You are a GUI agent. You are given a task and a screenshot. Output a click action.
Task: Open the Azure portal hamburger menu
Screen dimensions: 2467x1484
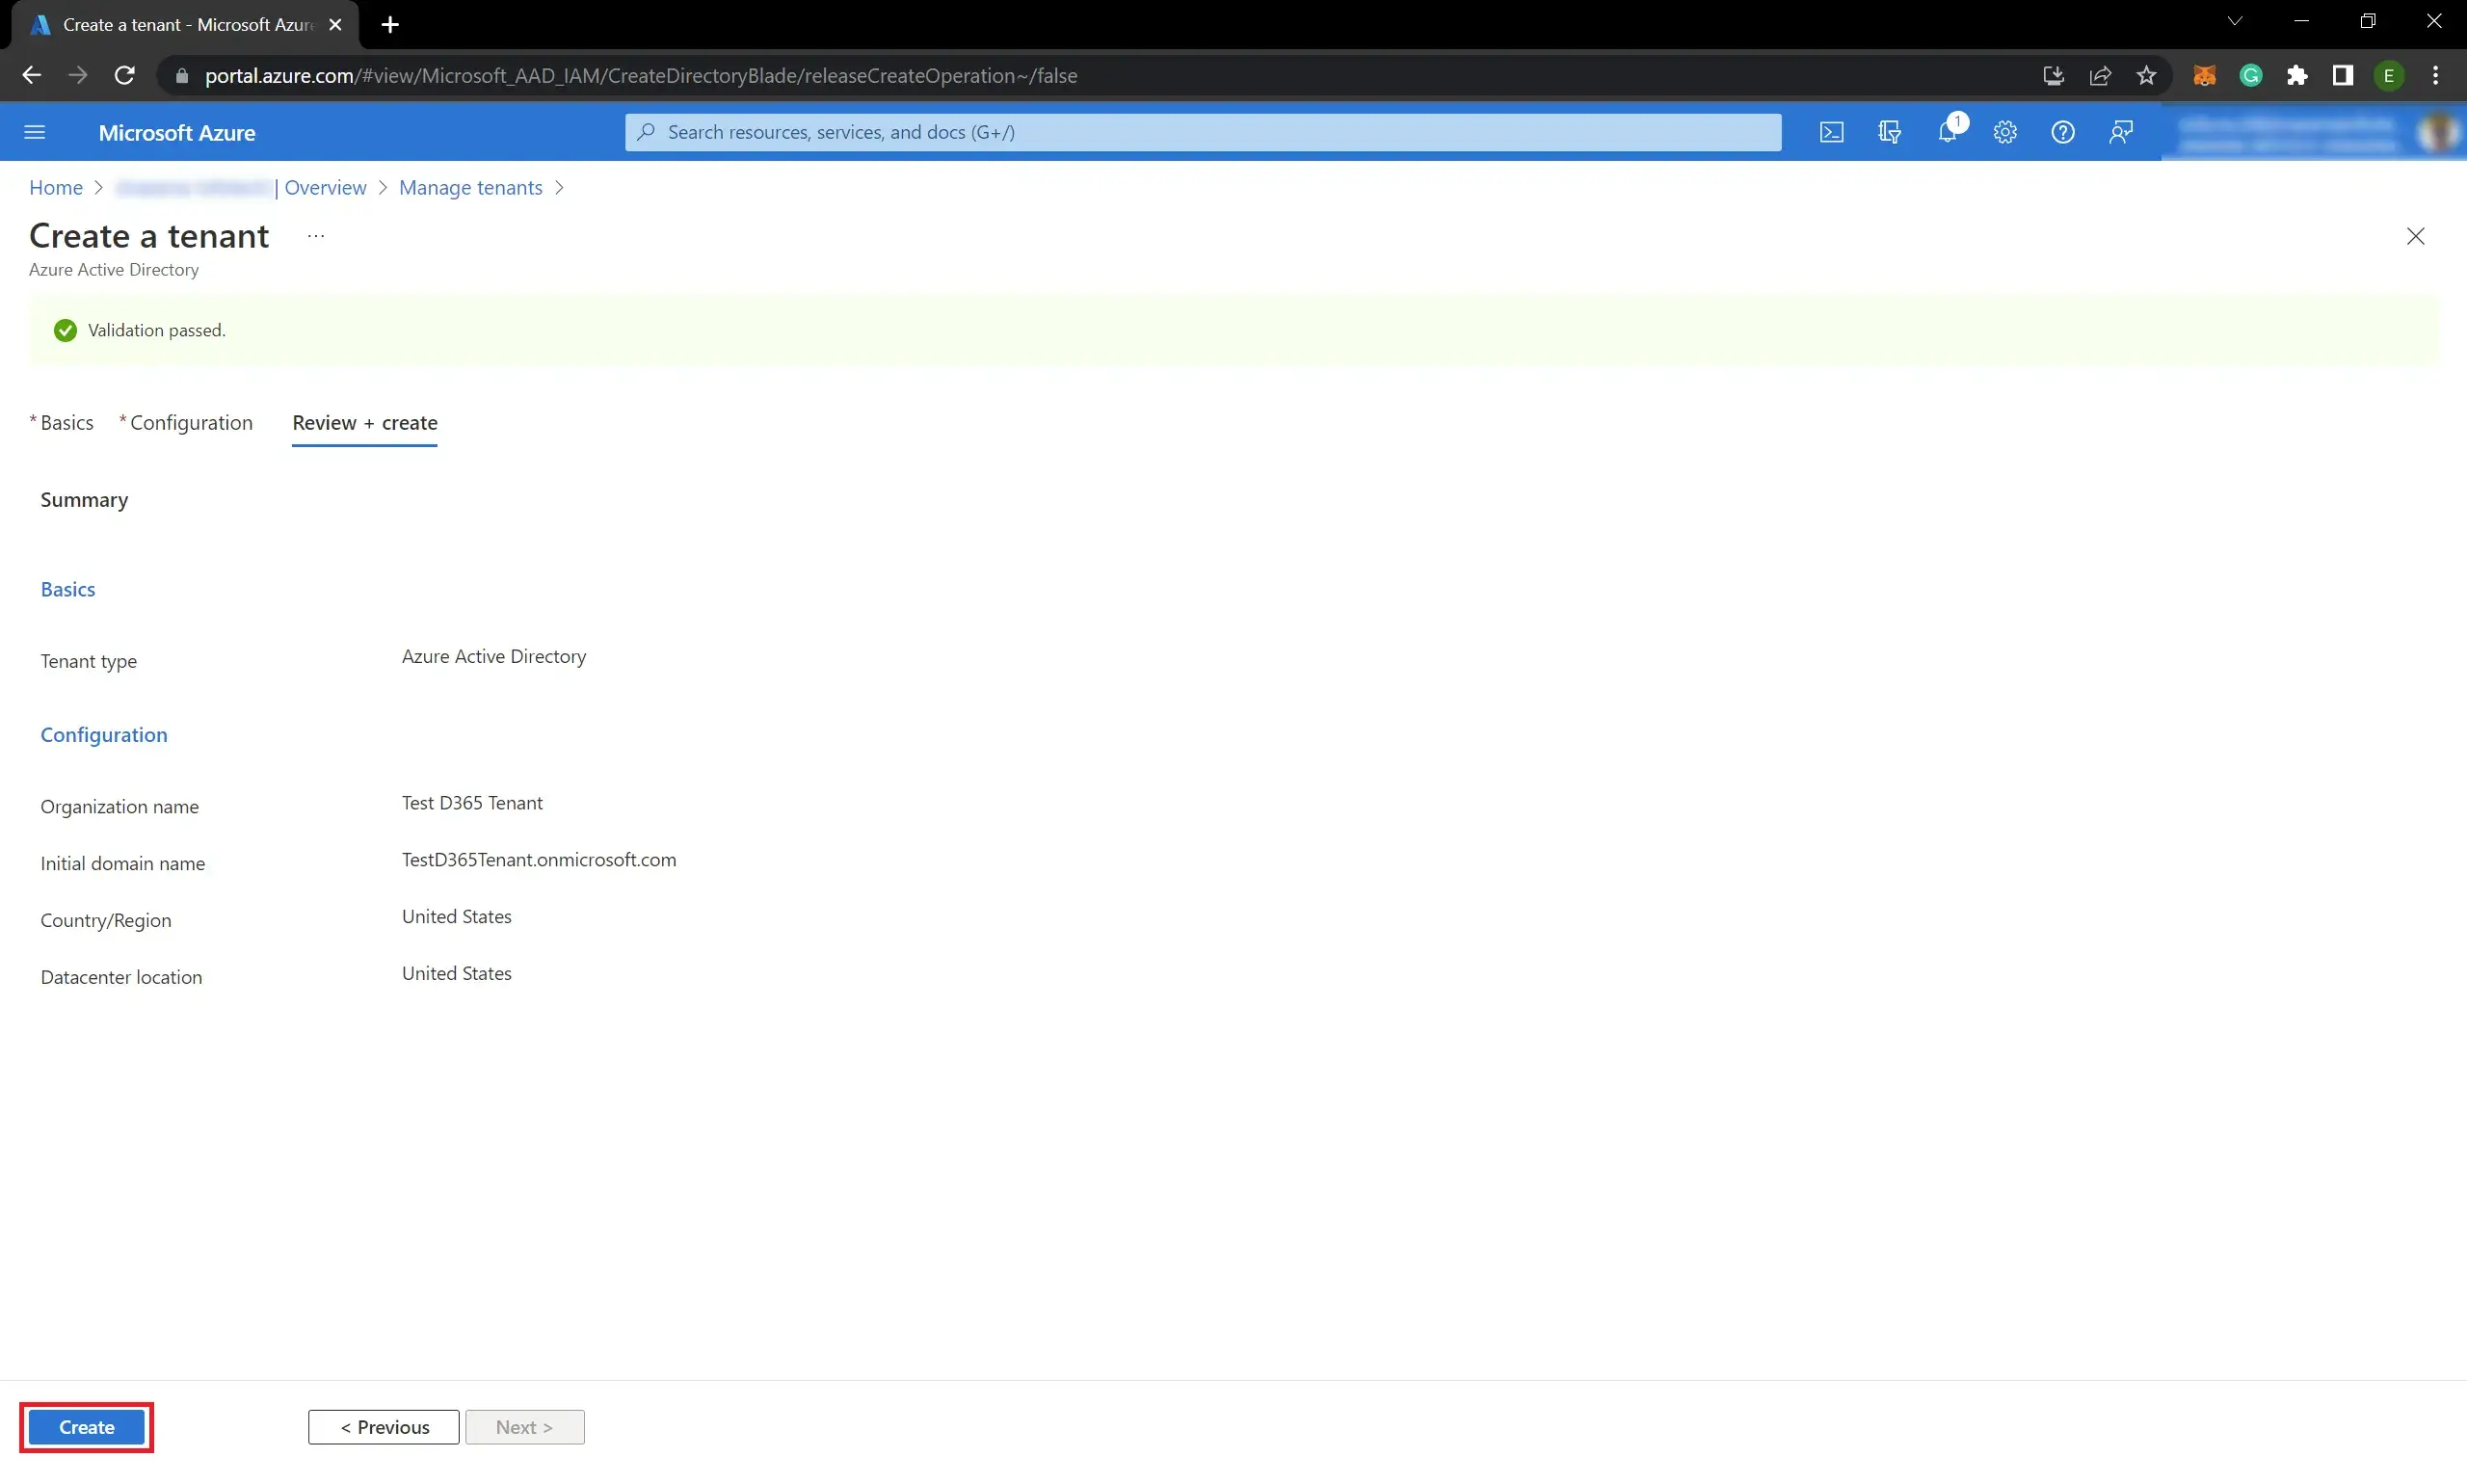(x=35, y=132)
